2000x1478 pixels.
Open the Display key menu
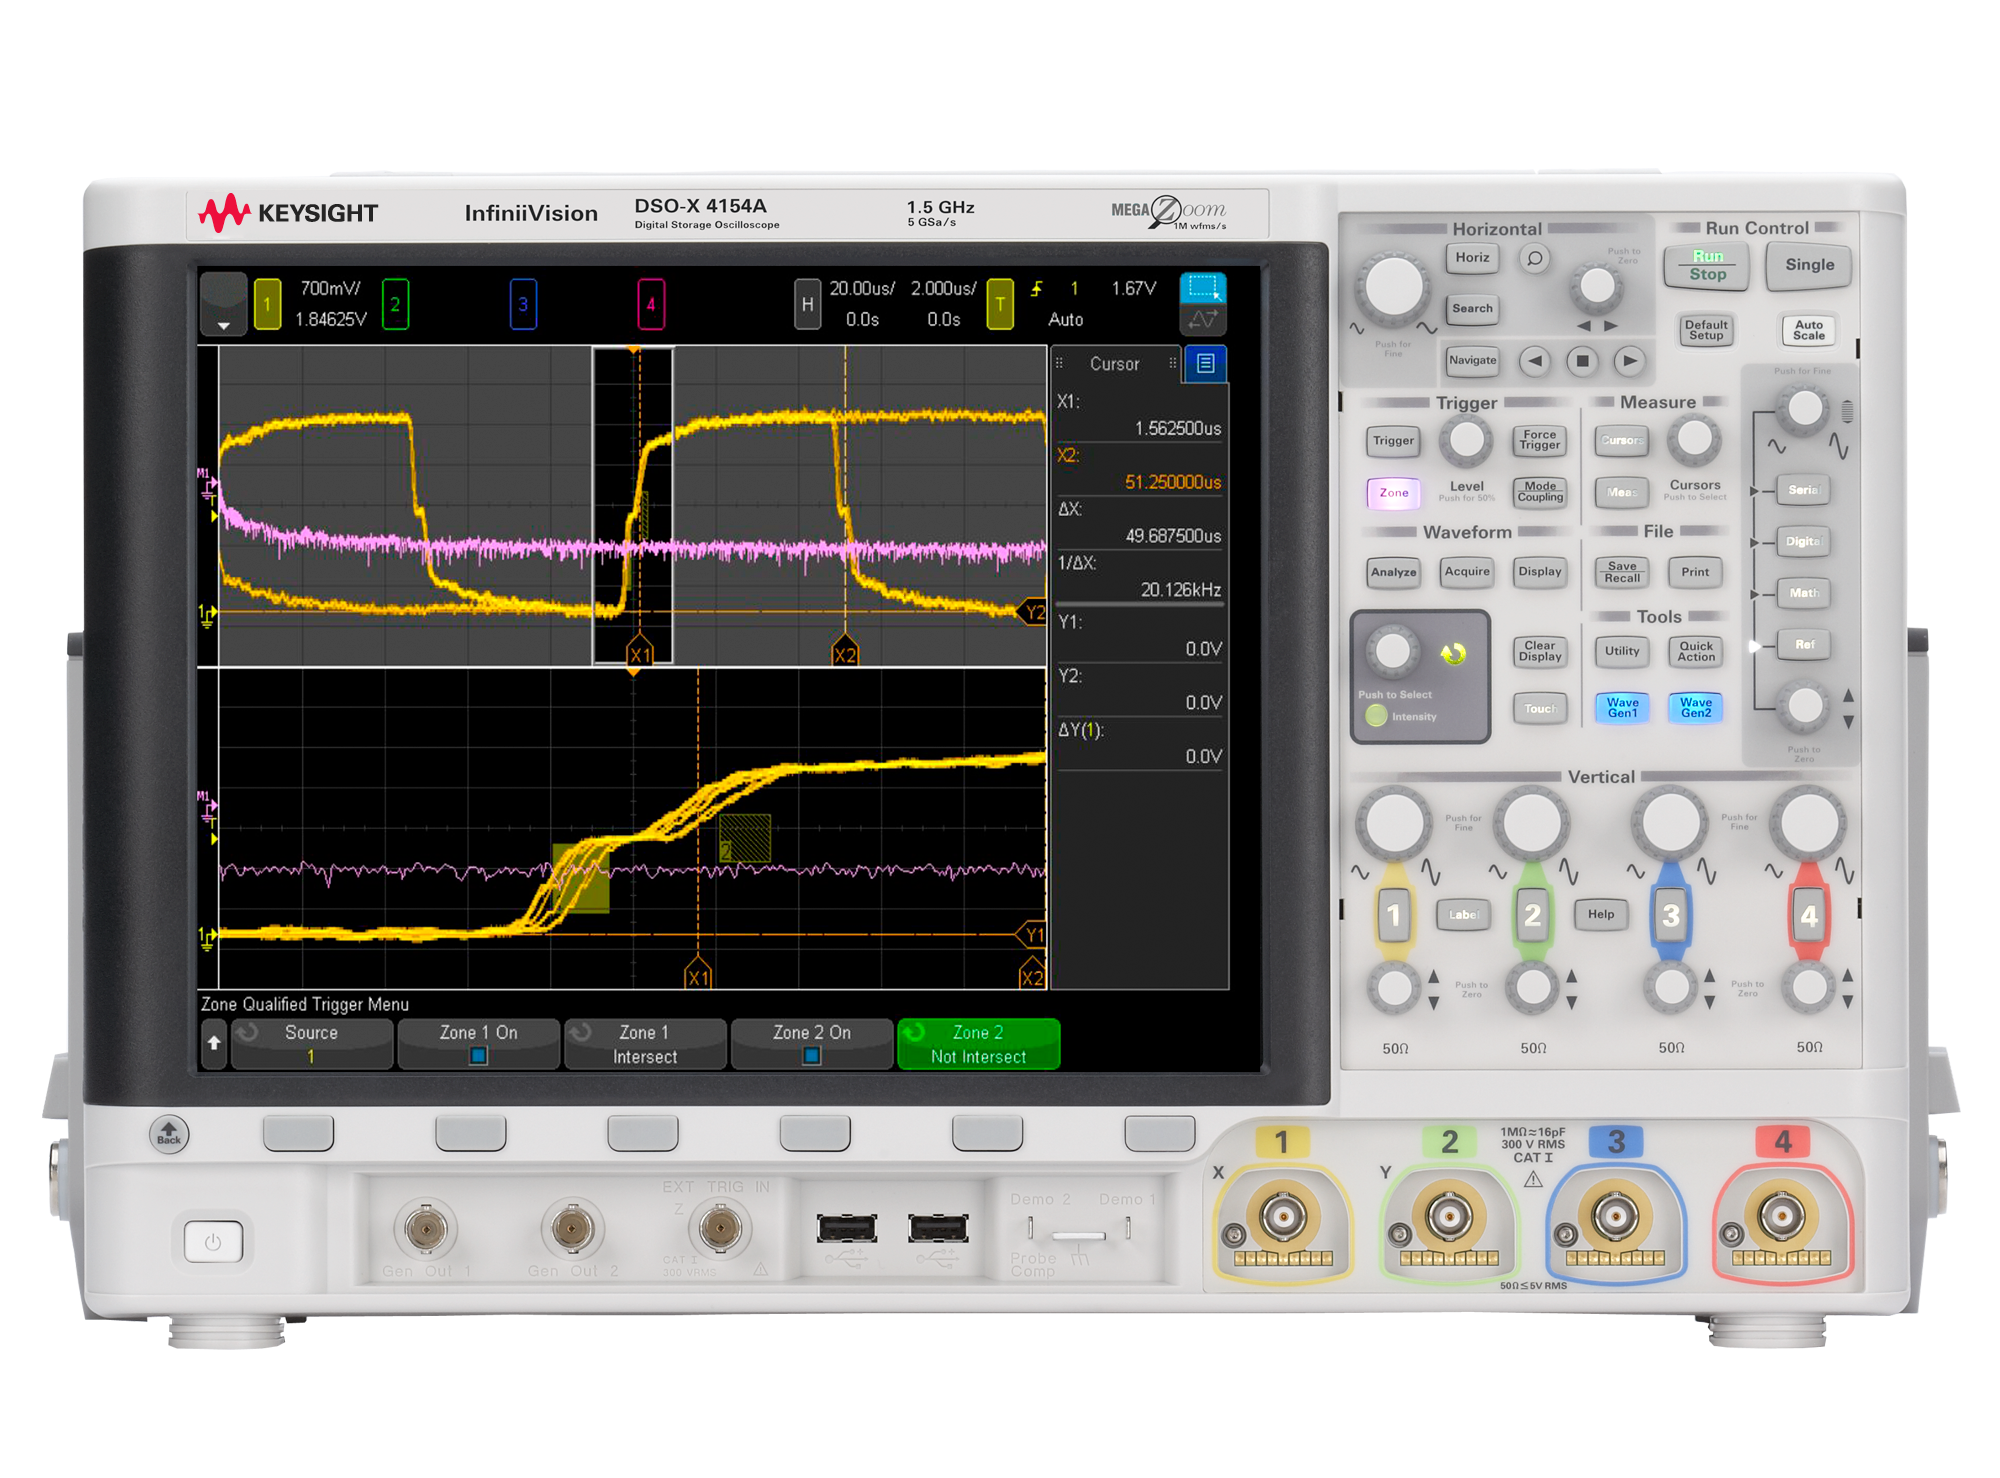tap(1540, 572)
